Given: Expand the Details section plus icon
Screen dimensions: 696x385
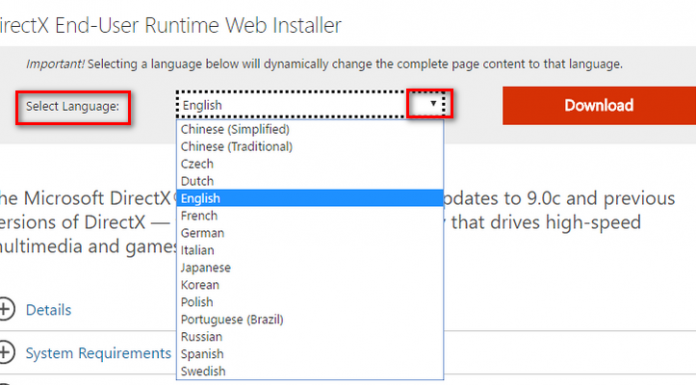Looking at the screenshot, I should tap(5, 309).
